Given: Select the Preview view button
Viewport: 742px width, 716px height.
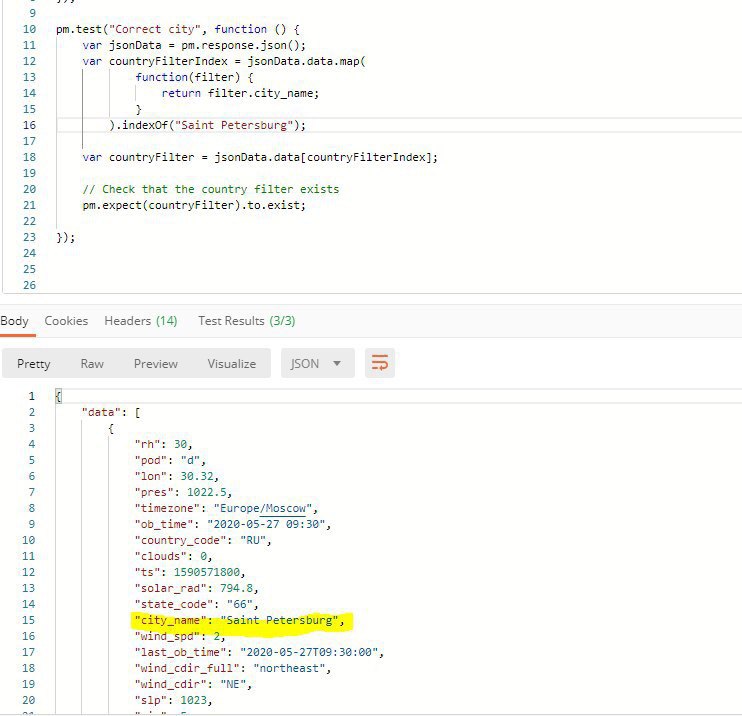Looking at the screenshot, I should coord(156,363).
